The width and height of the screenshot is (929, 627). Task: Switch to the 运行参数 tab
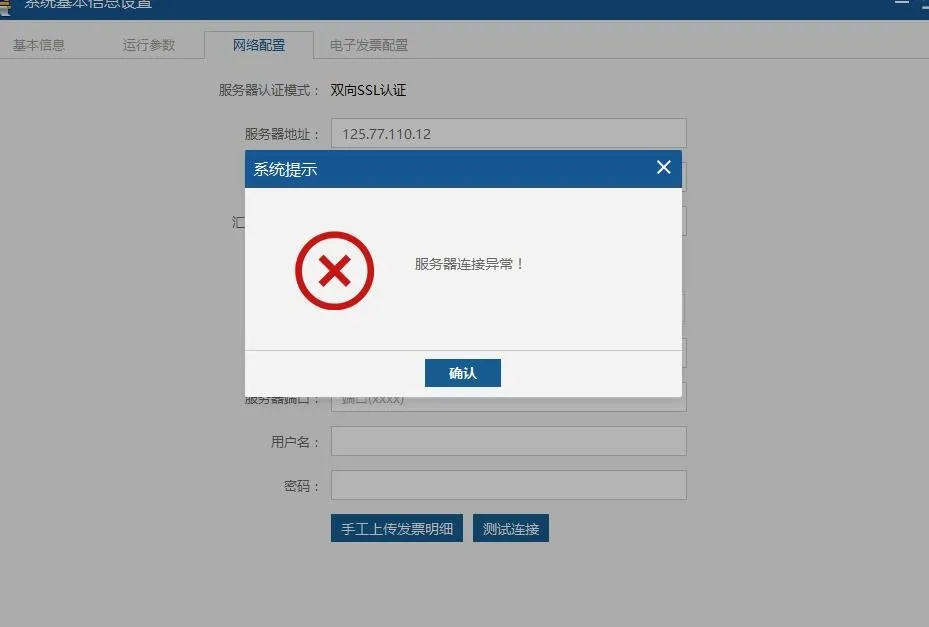pos(149,45)
